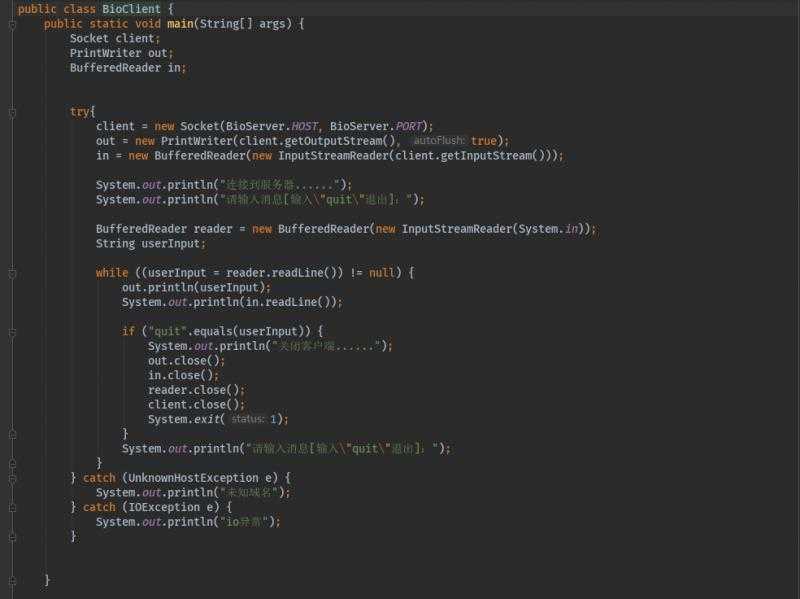Click 'out.println(userInput);' line
Screen dimensions: 800x599
pyautogui.click(x=196, y=288)
